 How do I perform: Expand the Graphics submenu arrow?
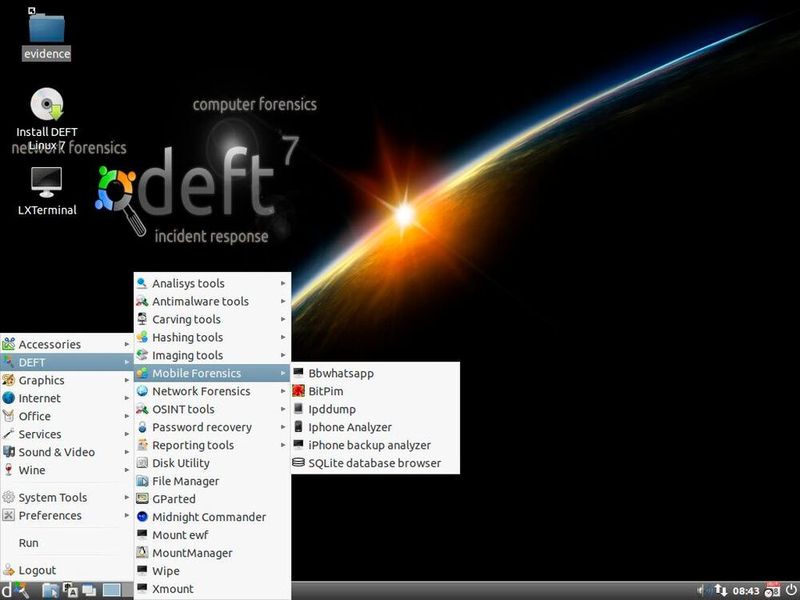[127, 380]
